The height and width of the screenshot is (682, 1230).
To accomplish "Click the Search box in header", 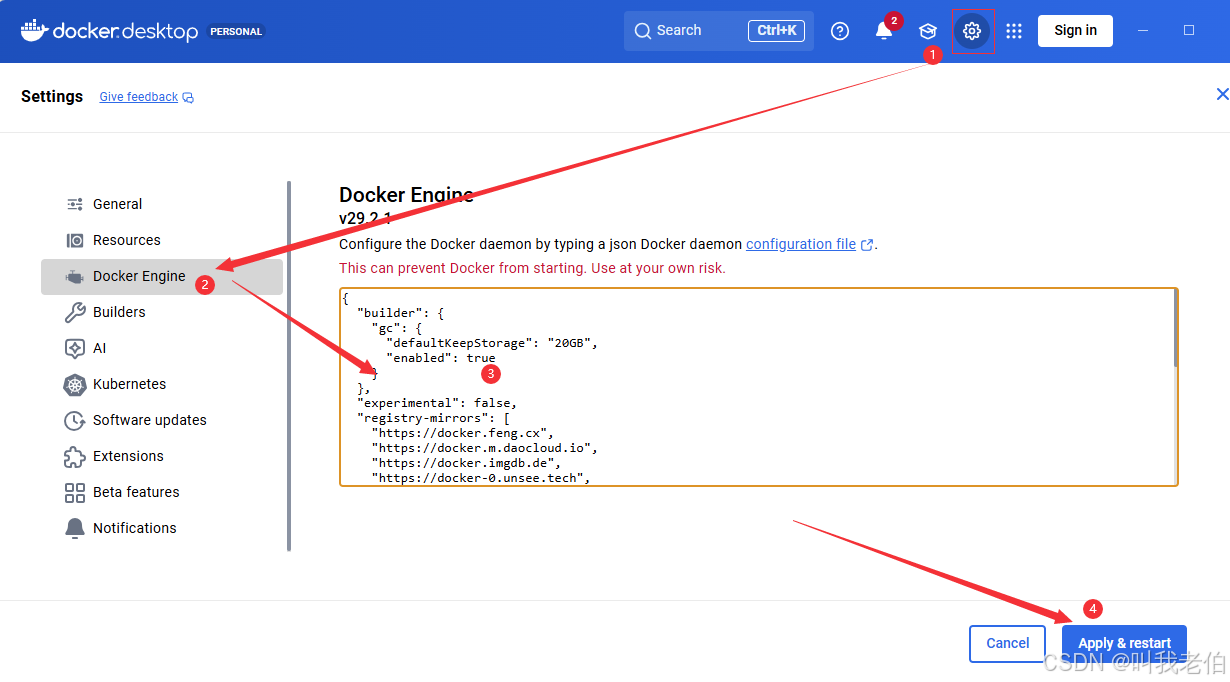I will click(x=718, y=31).
